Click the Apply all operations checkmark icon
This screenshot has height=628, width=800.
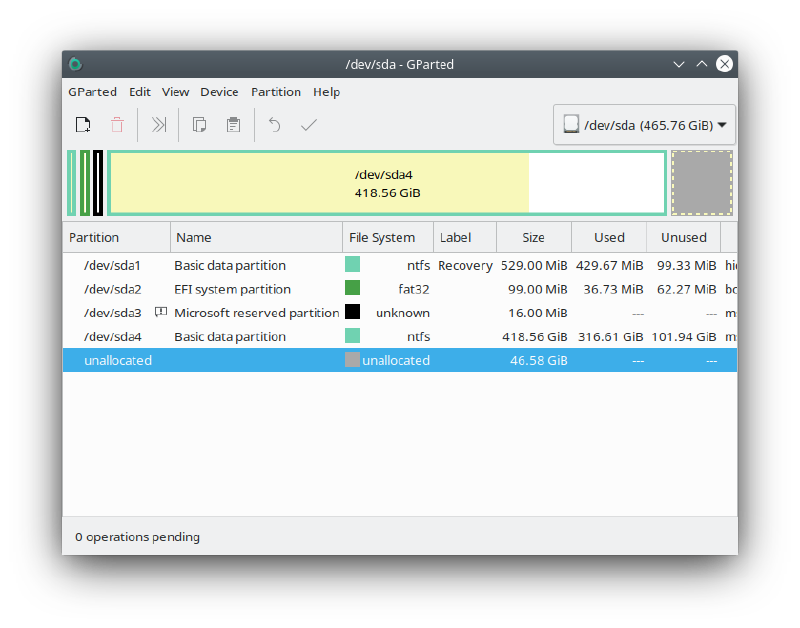(x=309, y=124)
